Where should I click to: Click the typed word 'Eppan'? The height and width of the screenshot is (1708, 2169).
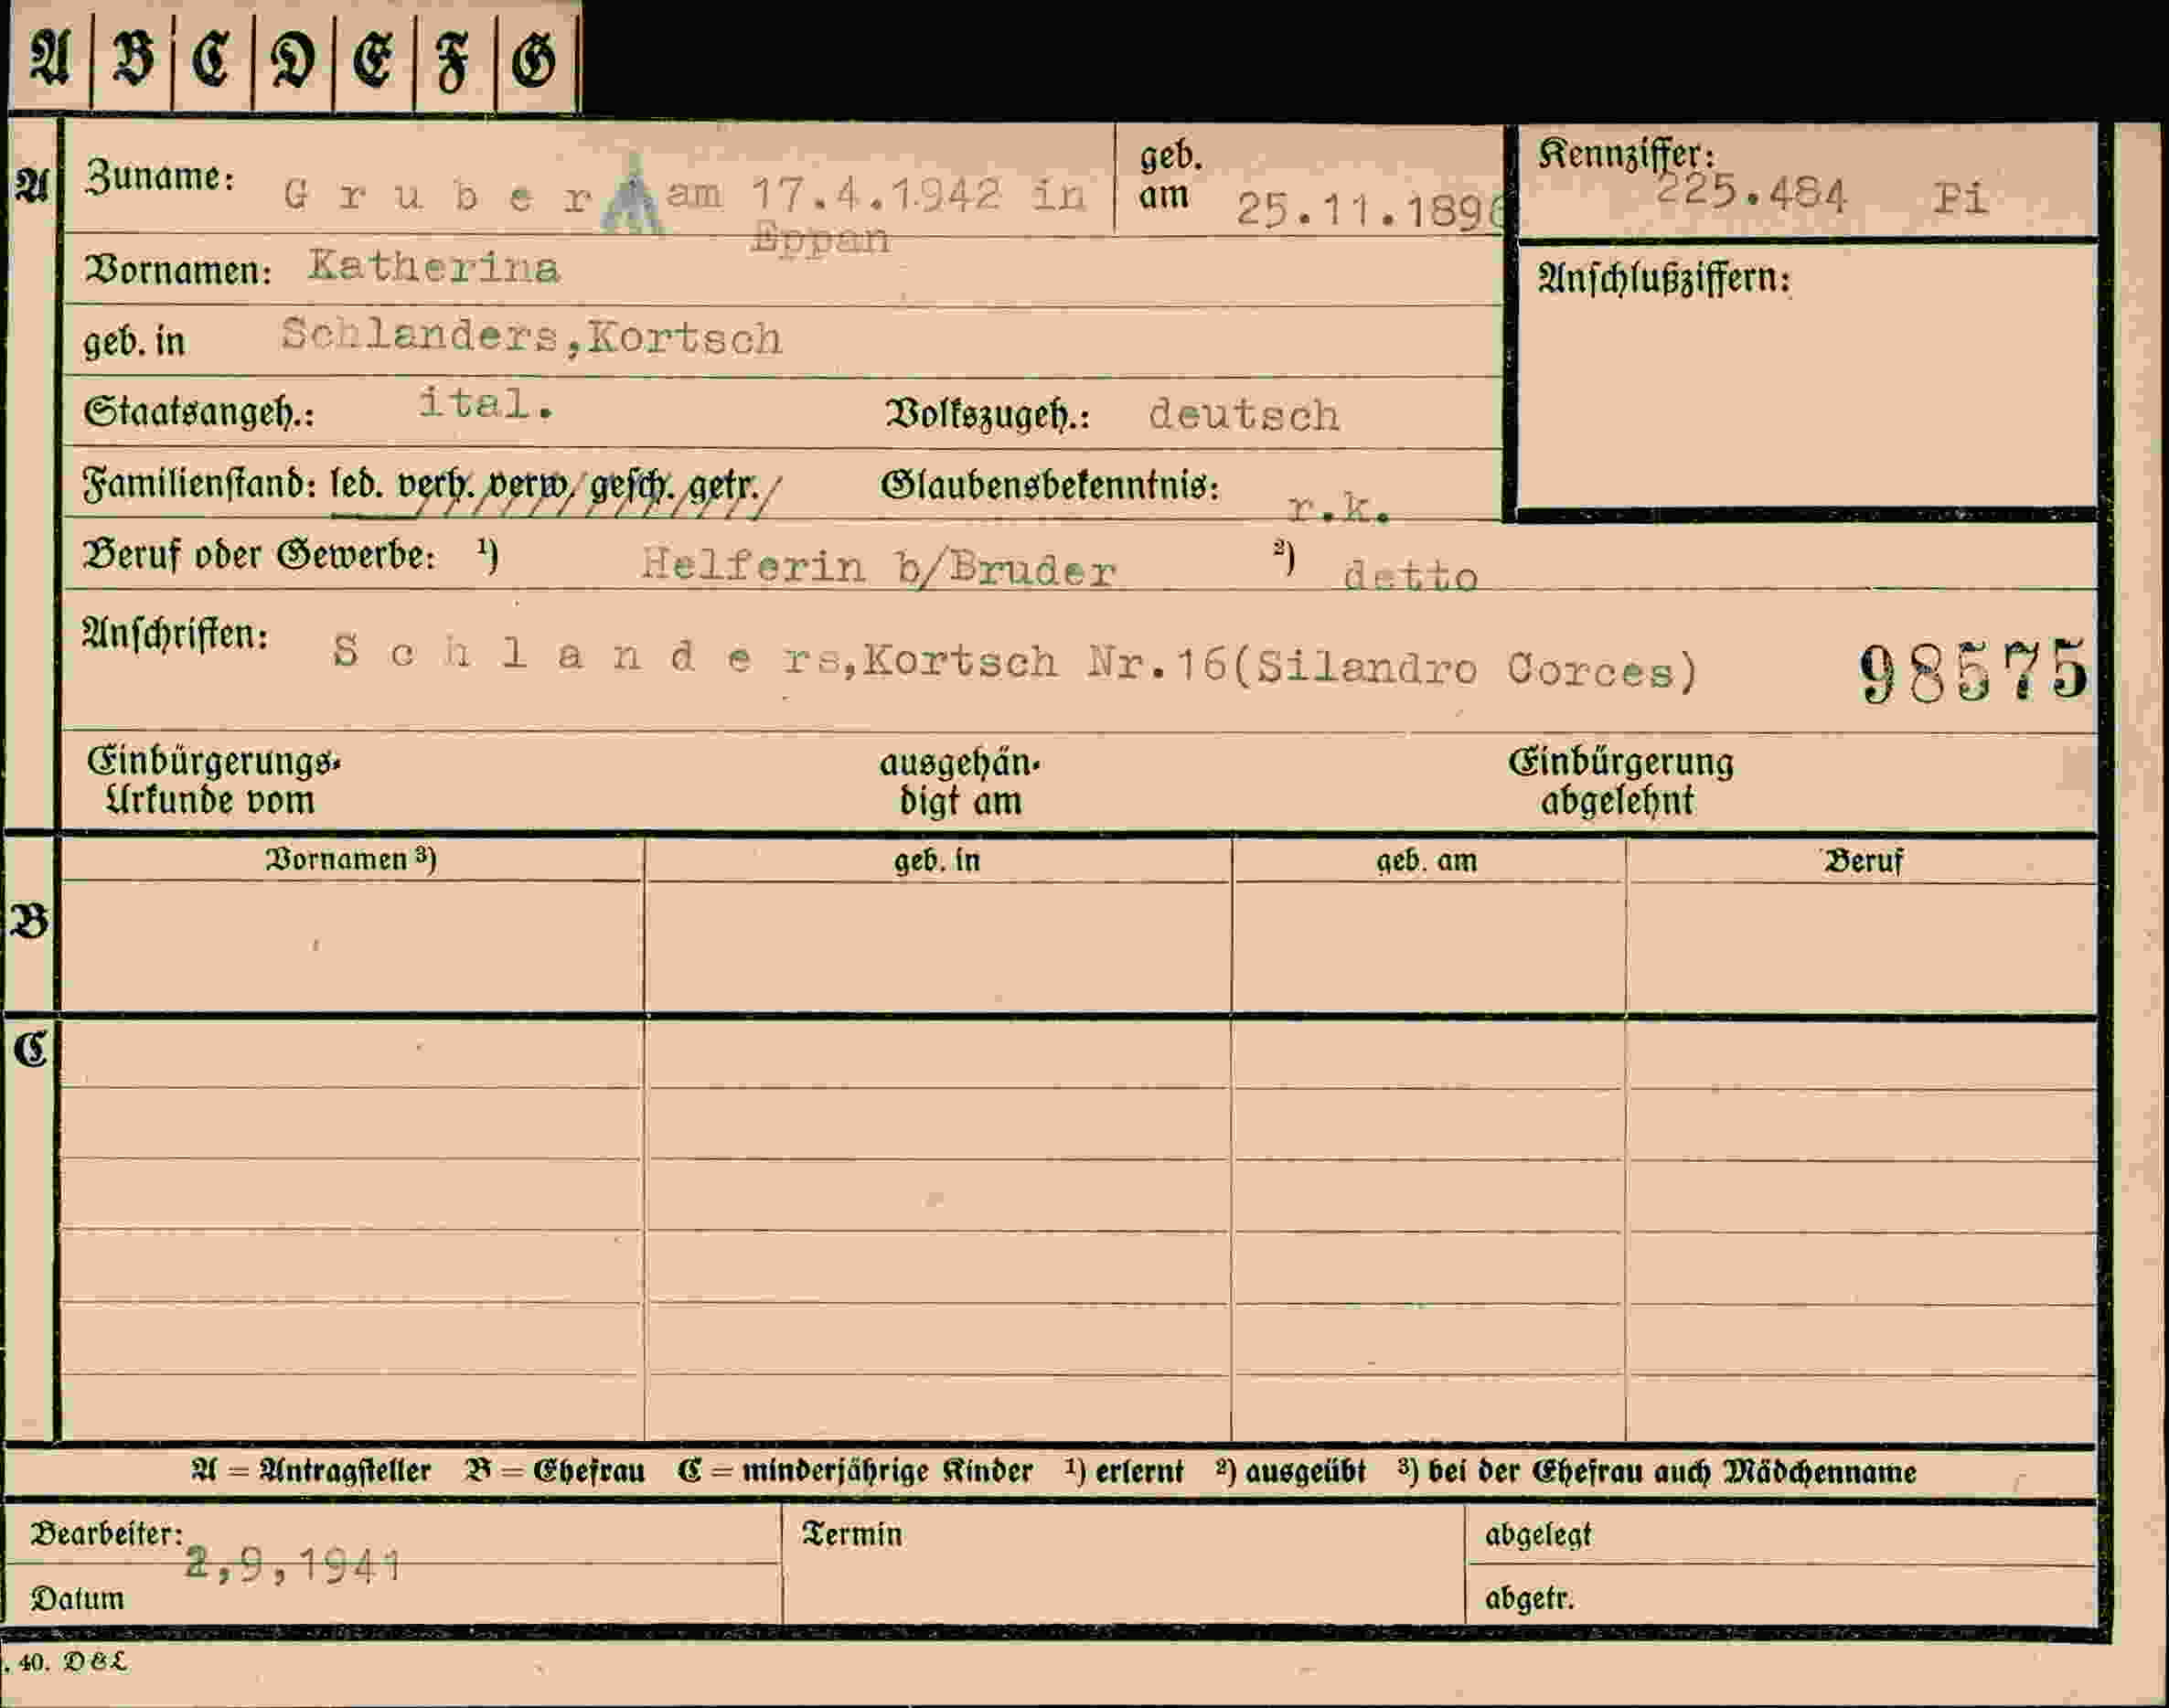tap(820, 239)
